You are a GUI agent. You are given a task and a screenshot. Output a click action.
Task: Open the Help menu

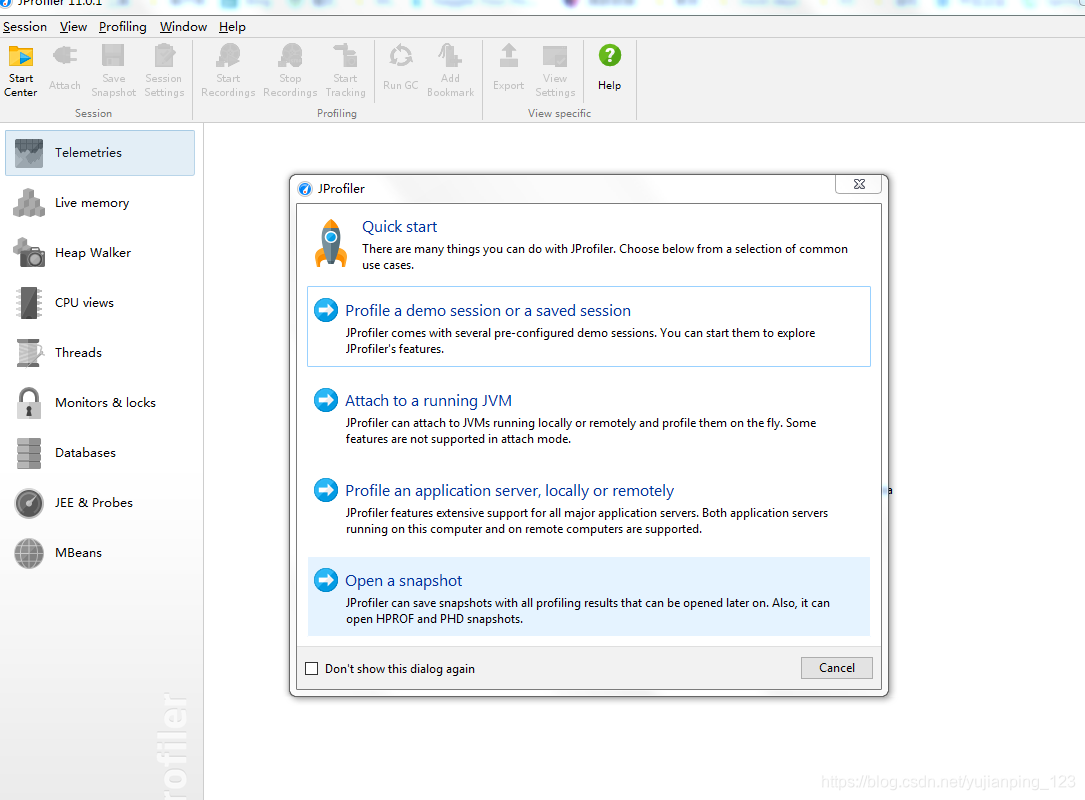click(232, 27)
